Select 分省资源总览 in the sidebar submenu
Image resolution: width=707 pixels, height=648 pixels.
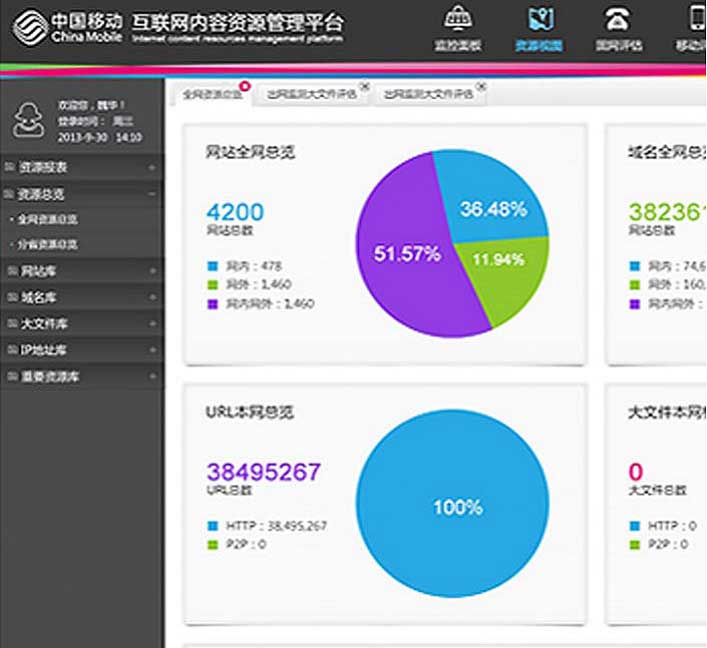pos(47,244)
